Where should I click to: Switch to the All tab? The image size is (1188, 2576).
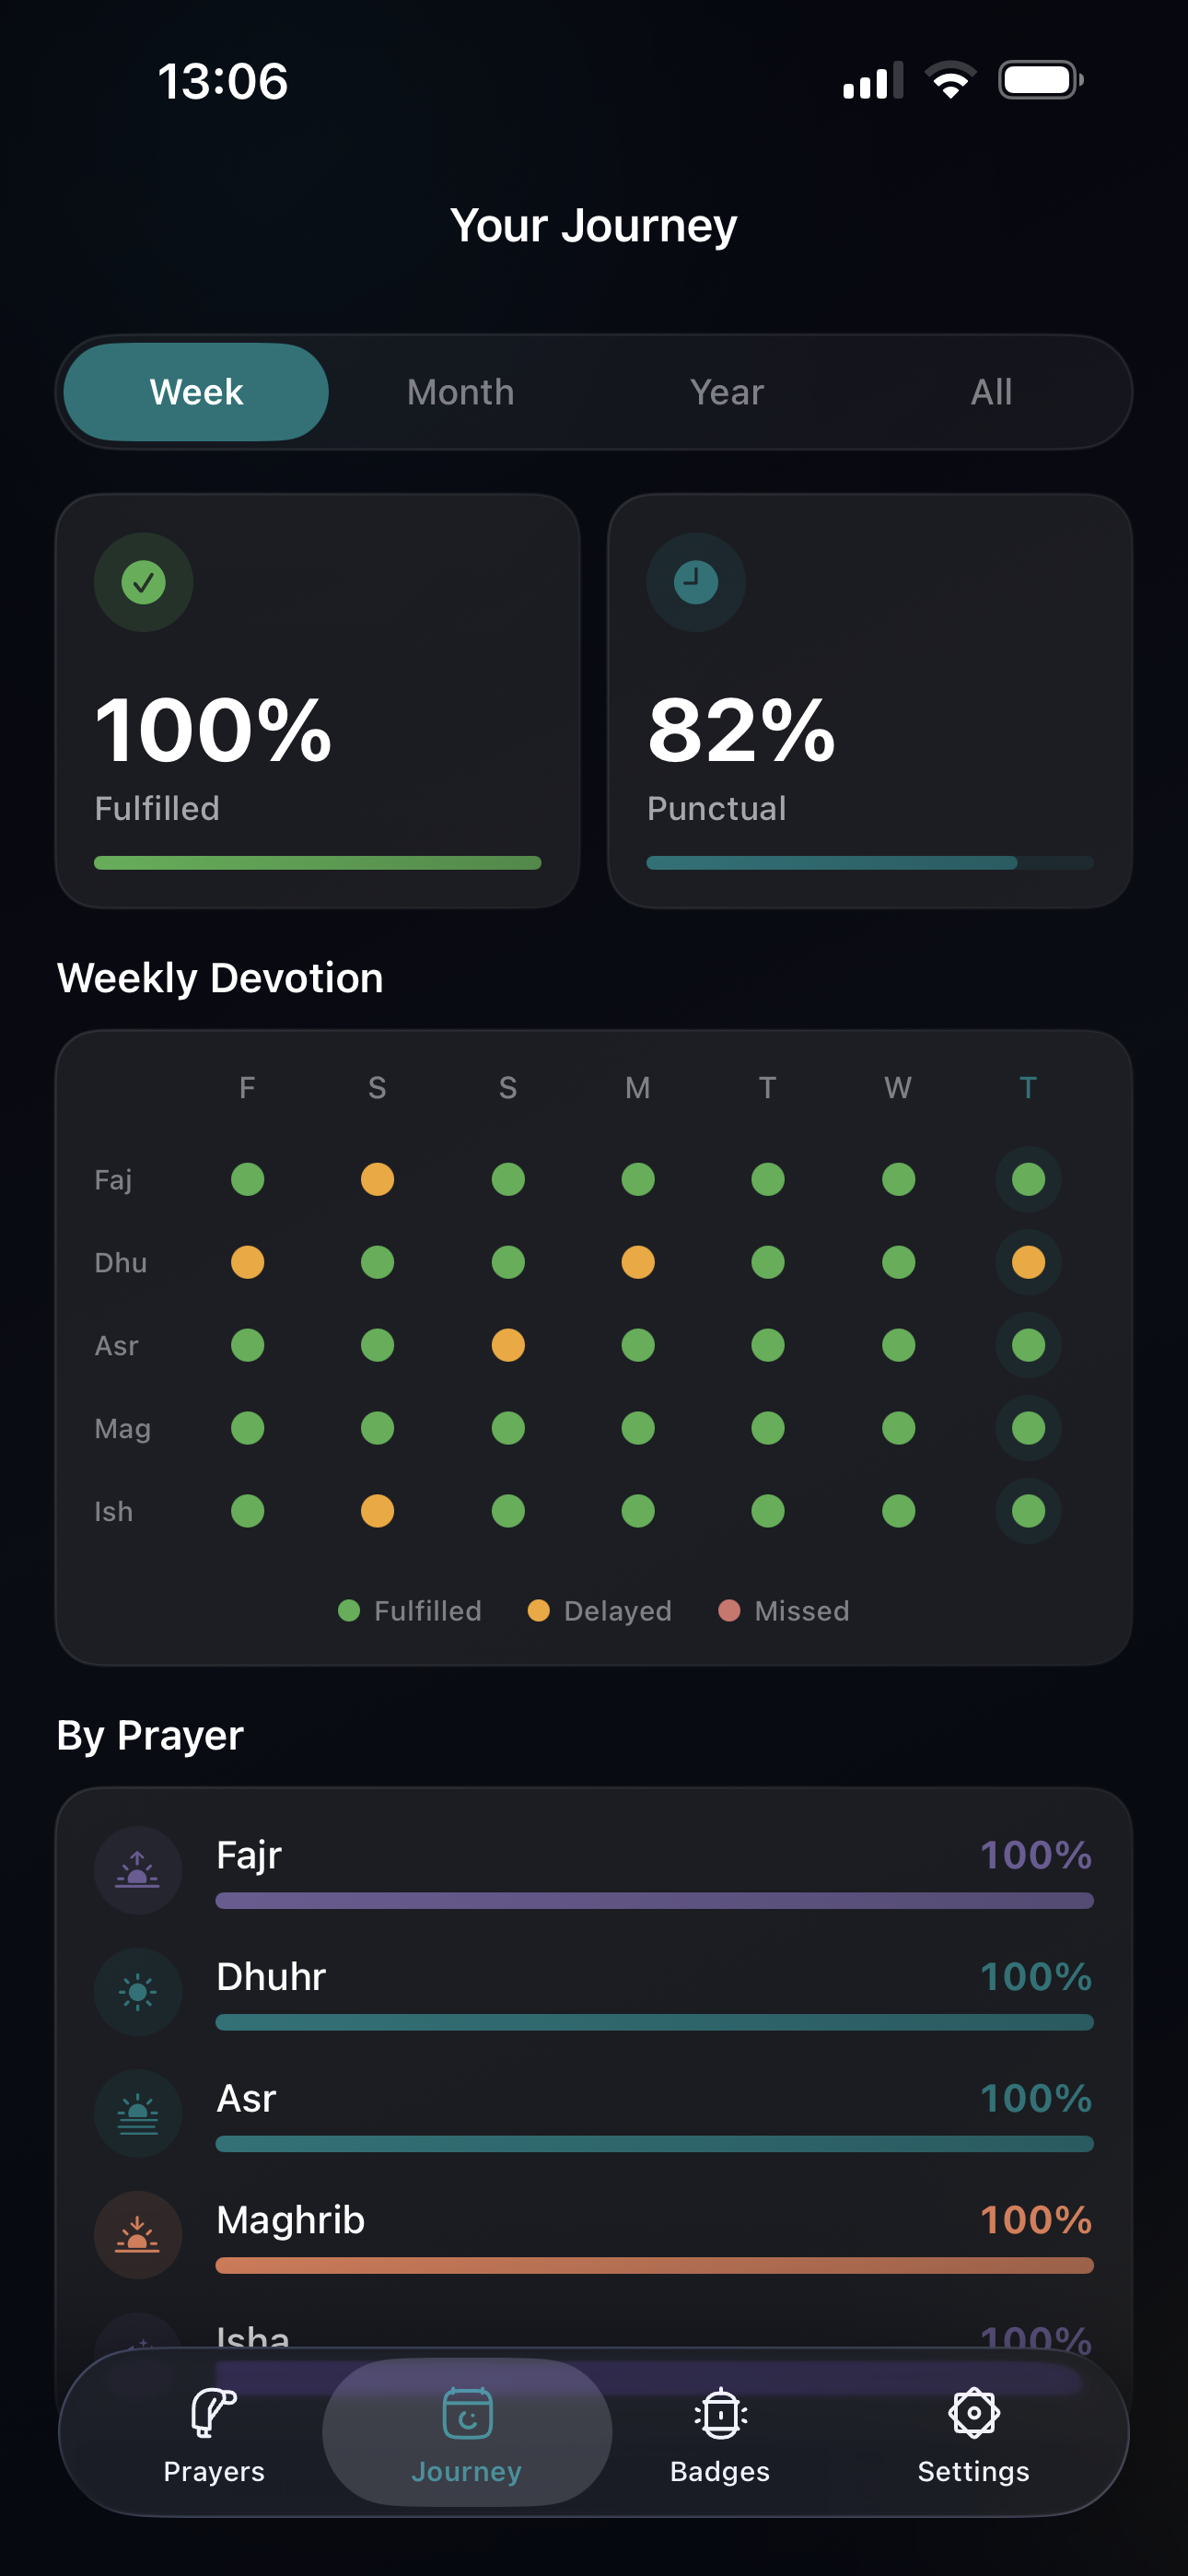[x=990, y=391]
